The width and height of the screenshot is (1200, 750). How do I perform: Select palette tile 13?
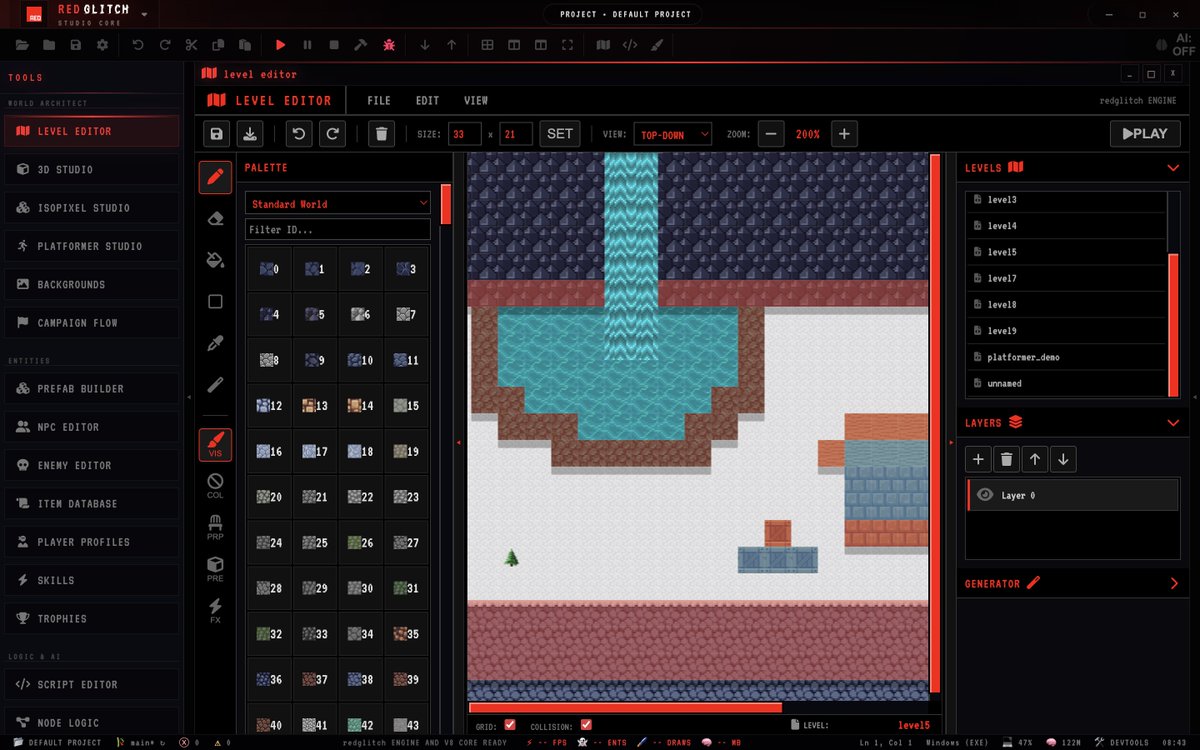pyautogui.click(x=315, y=406)
